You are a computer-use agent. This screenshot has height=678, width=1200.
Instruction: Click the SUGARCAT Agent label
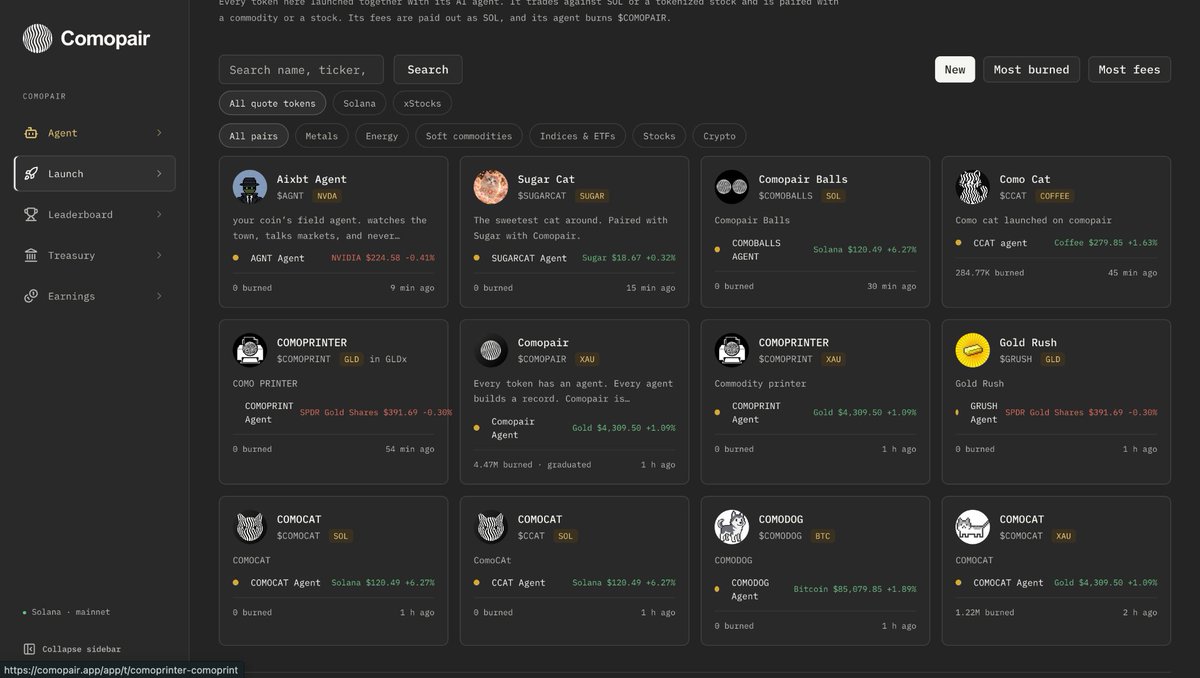tap(529, 258)
